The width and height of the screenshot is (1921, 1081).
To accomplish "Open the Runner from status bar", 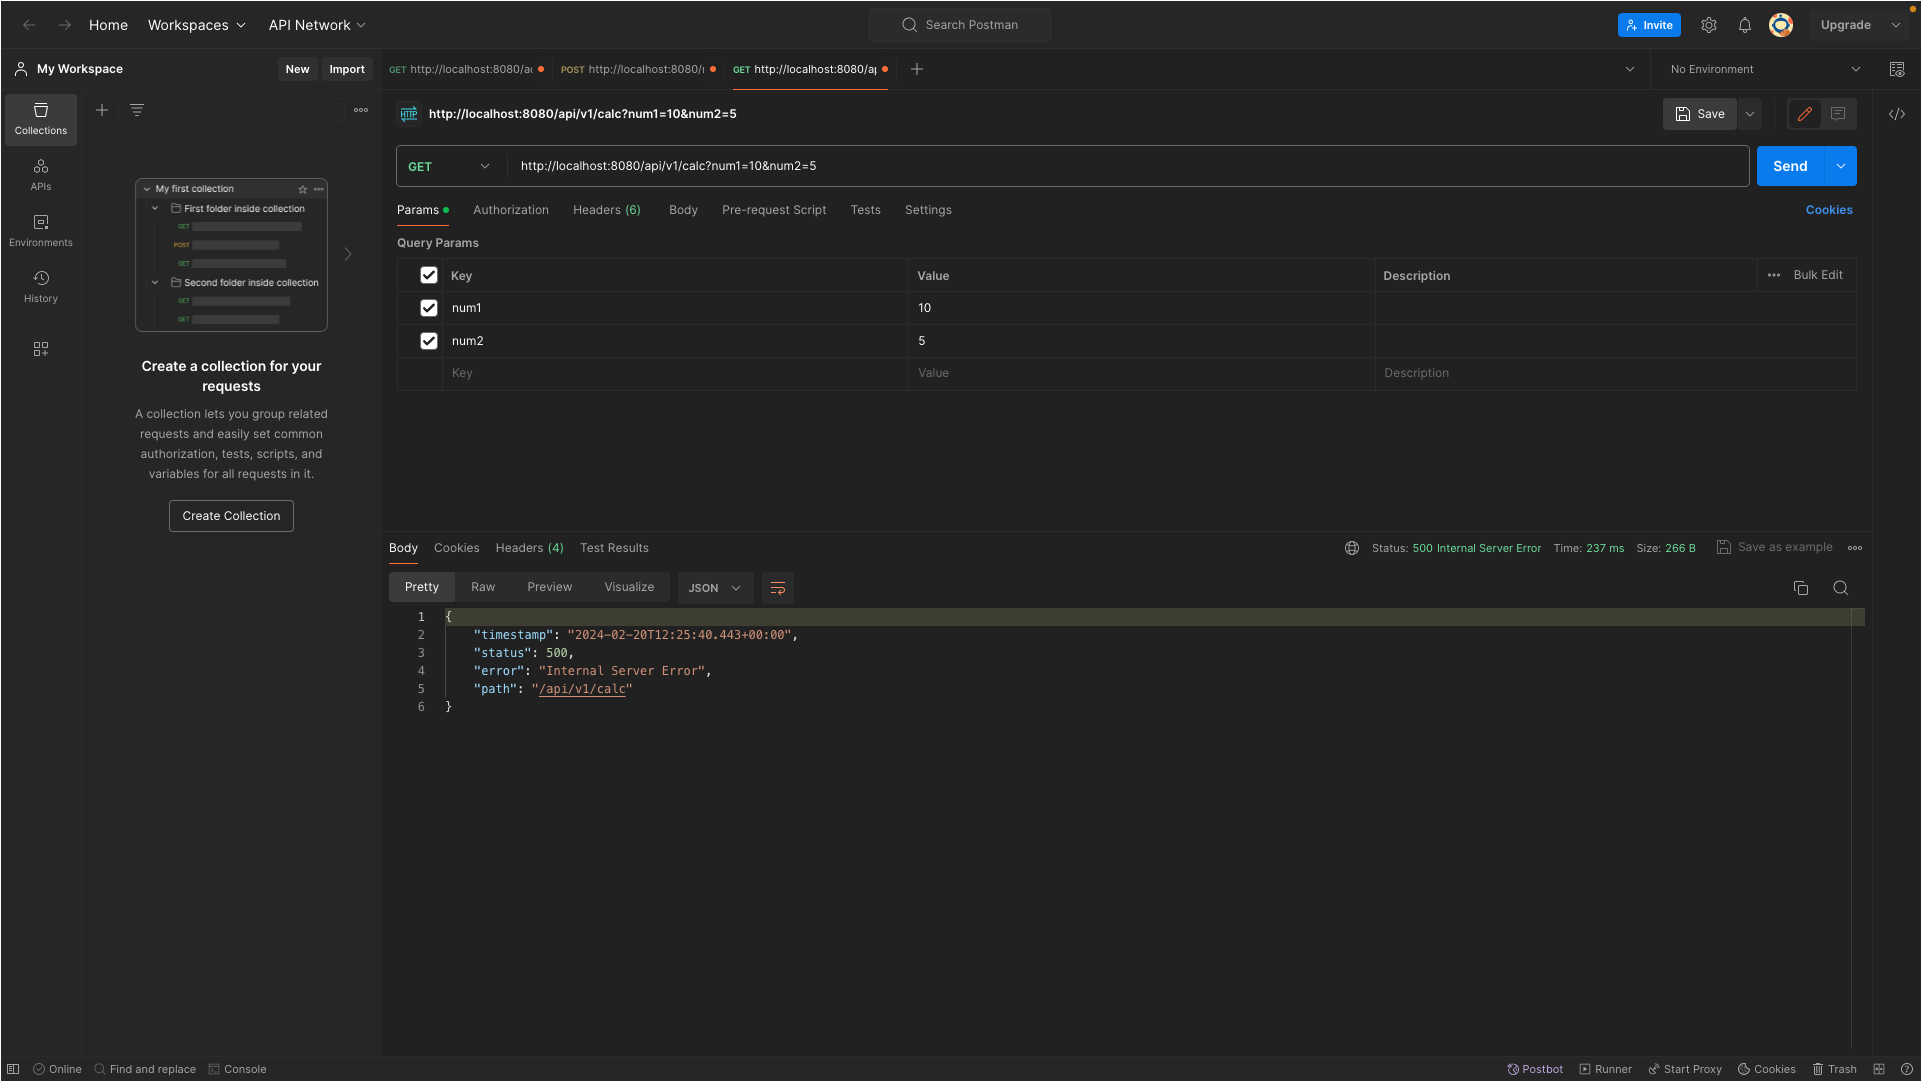I will tap(1605, 1069).
